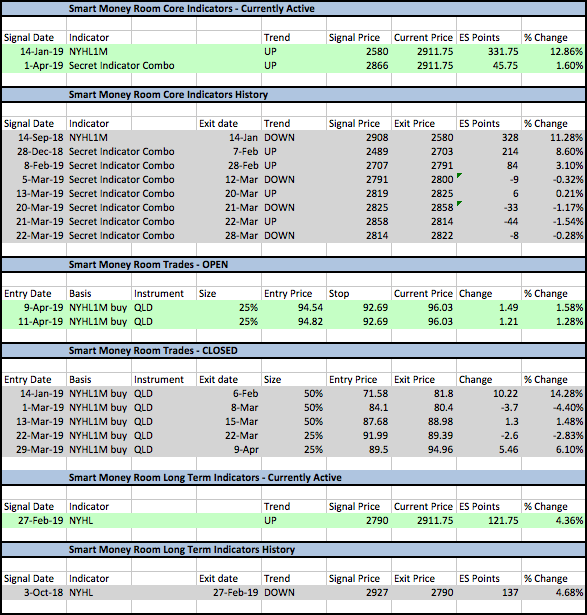Click entry price 94.82 cell
587x615 pixels.
coord(310,322)
